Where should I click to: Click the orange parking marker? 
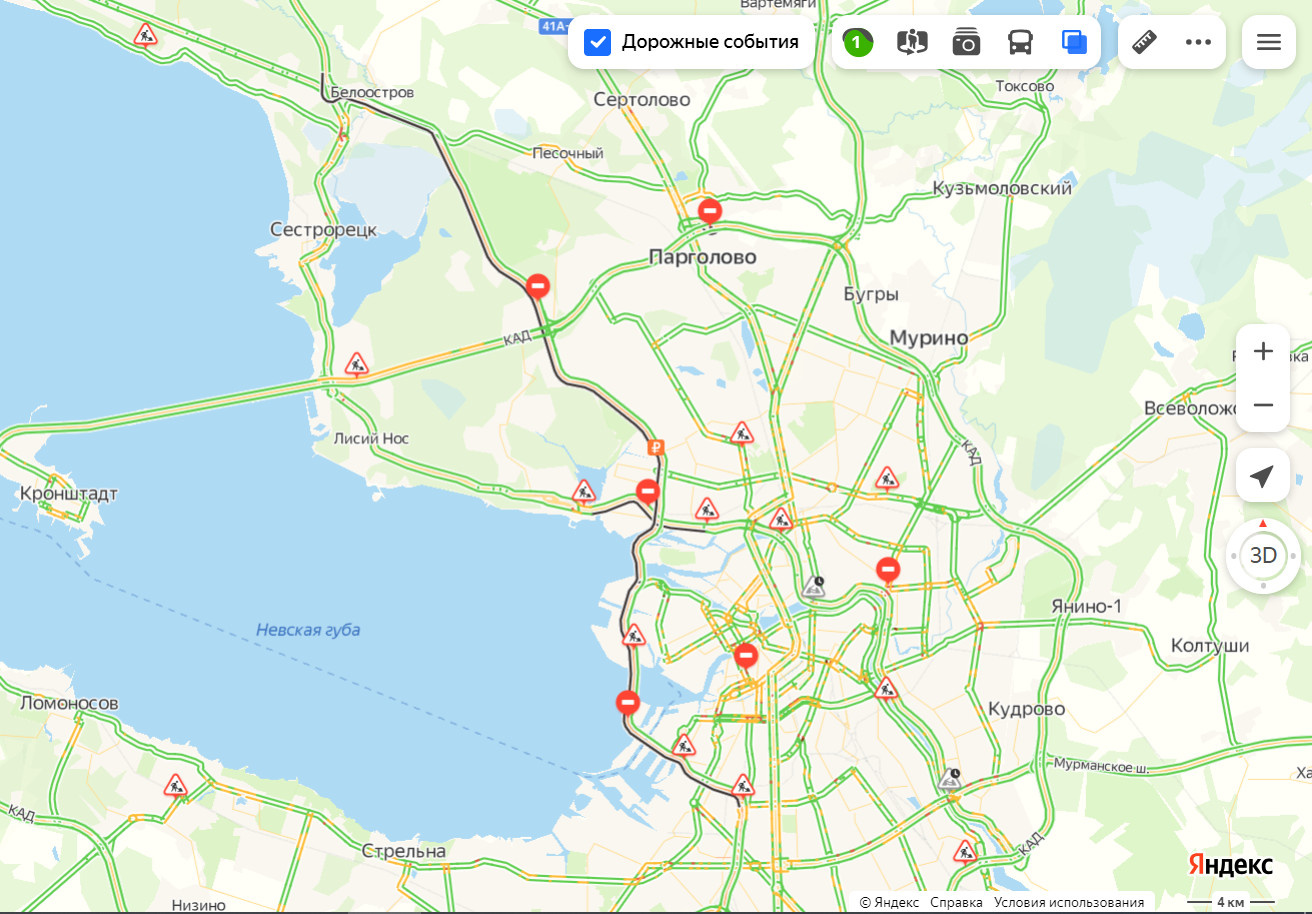[x=655, y=448]
